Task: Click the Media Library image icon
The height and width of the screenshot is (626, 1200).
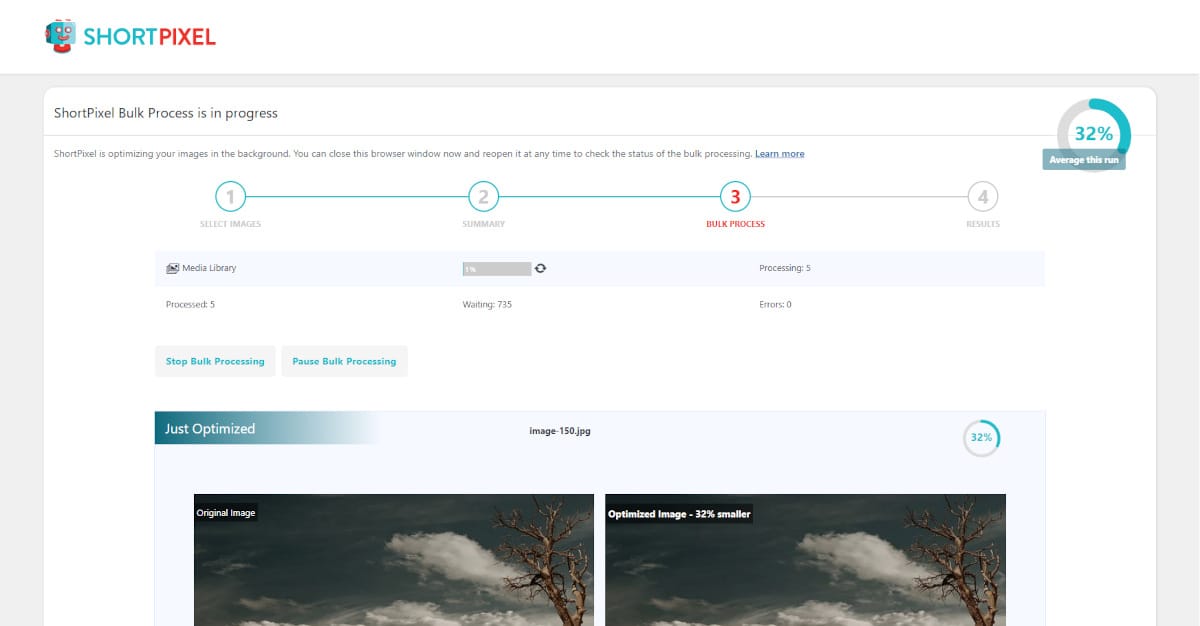Action: coord(172,268)
